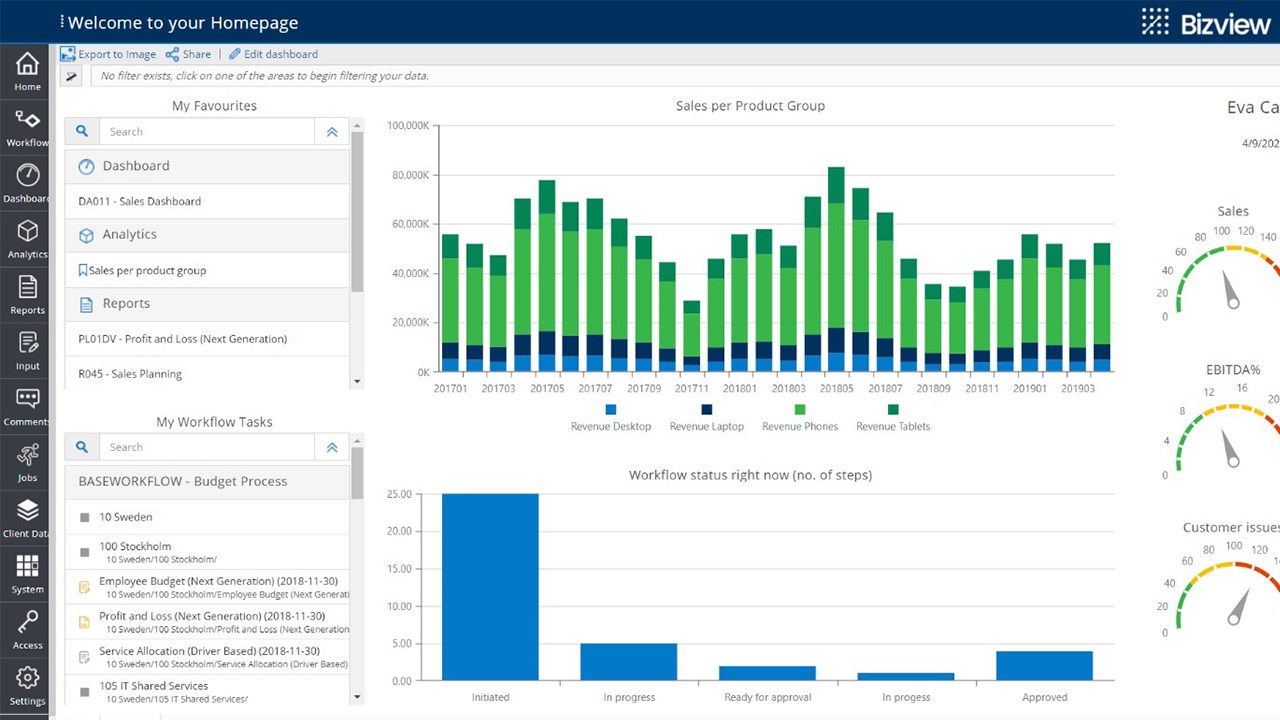Image resolution: width=1280 pixels, height=720 pixels.
Task: Click the Dashboard group header in favourites
Action: (207, 166)
